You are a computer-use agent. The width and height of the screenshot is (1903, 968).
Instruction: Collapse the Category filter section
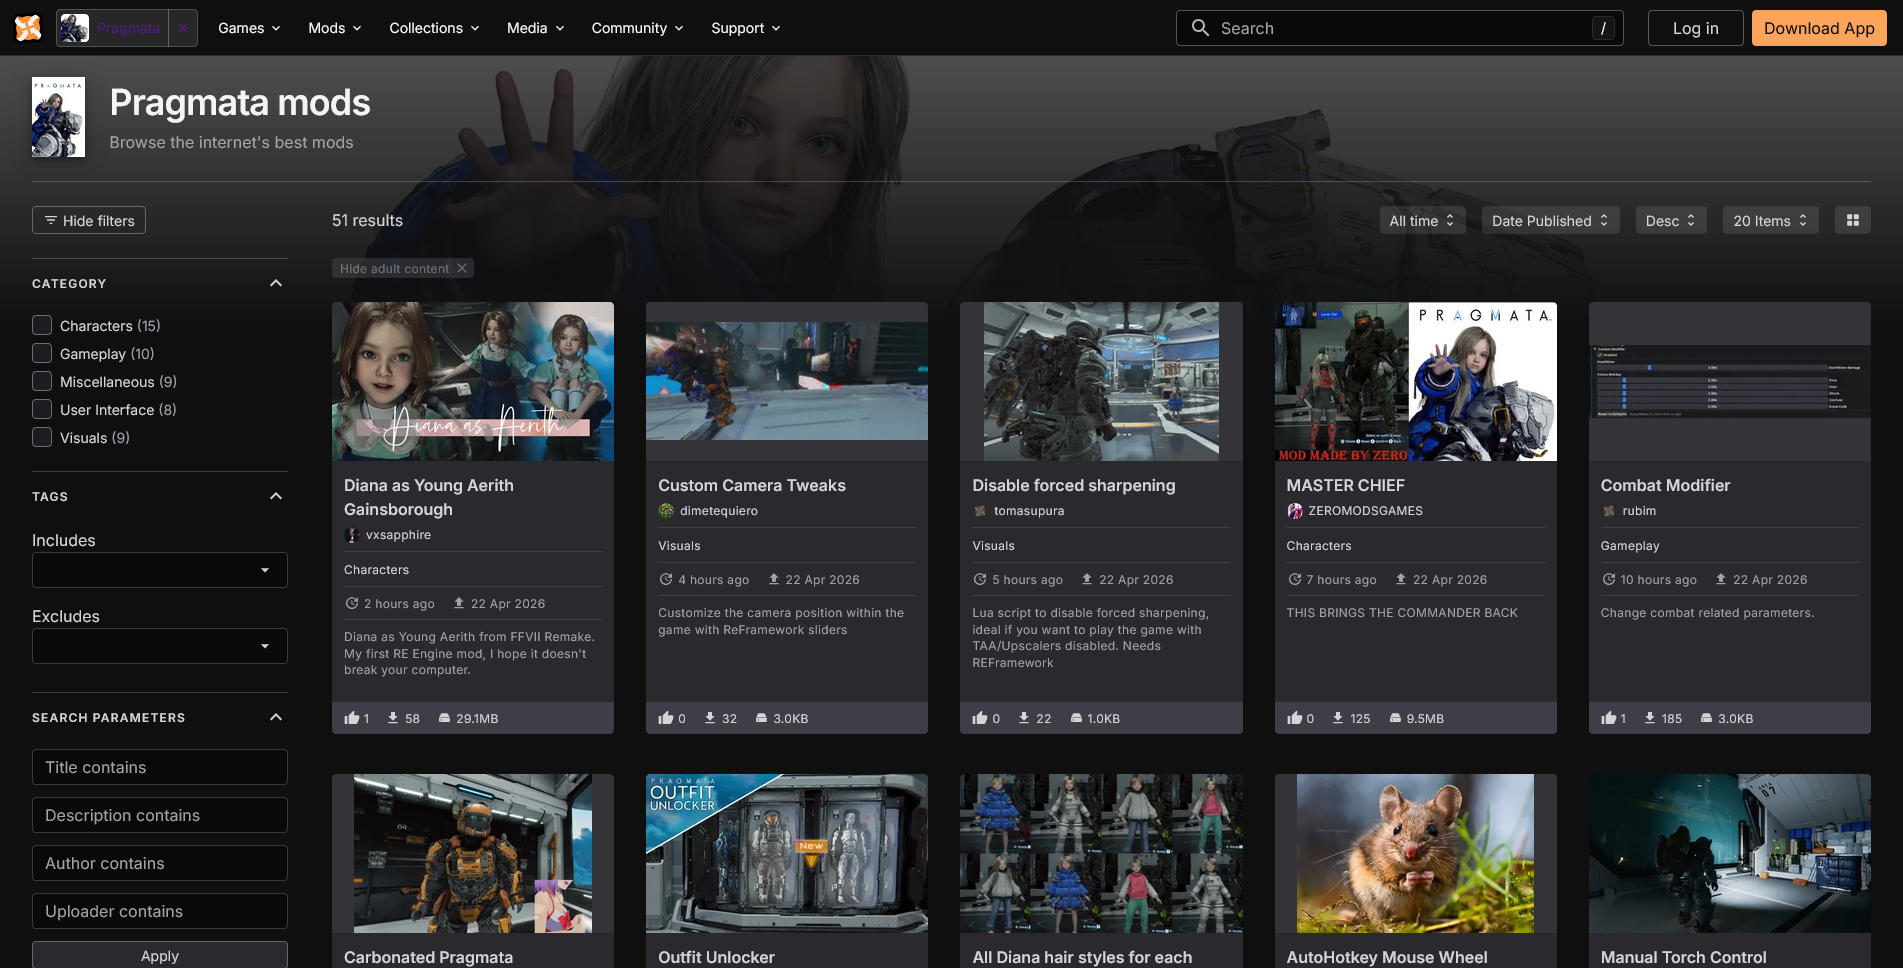[276, 283]
